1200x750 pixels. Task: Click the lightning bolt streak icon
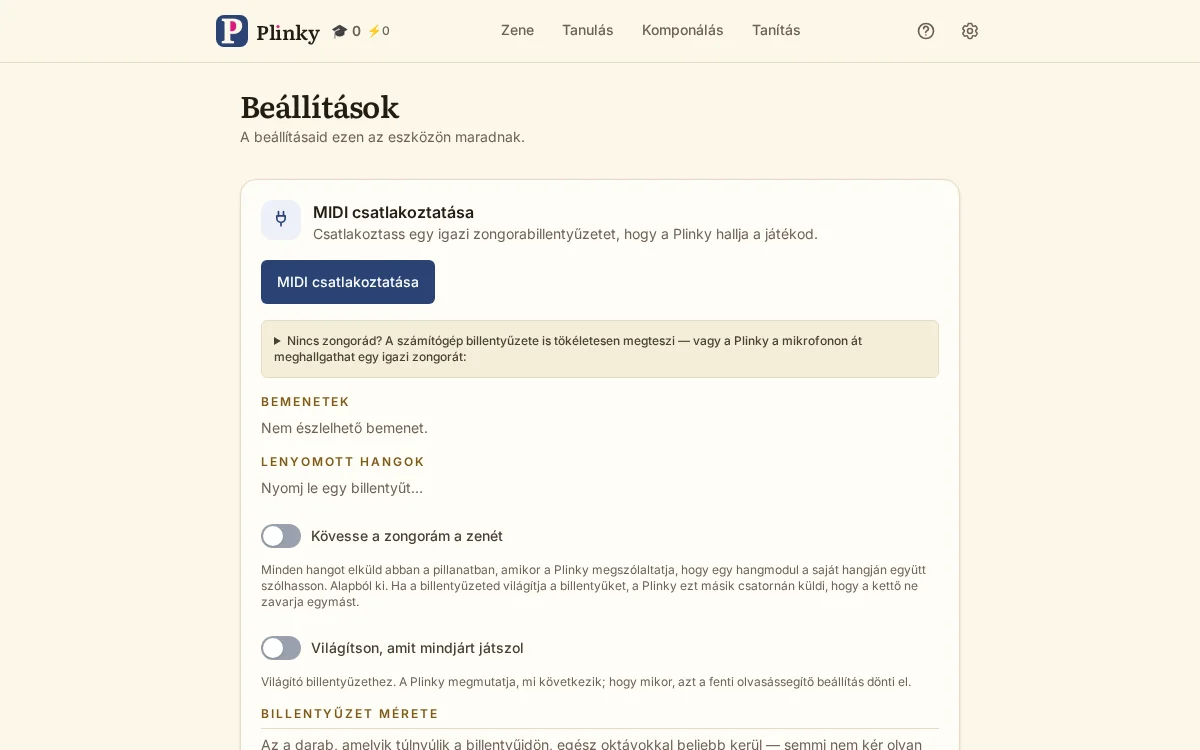click(x=374, y=31)
